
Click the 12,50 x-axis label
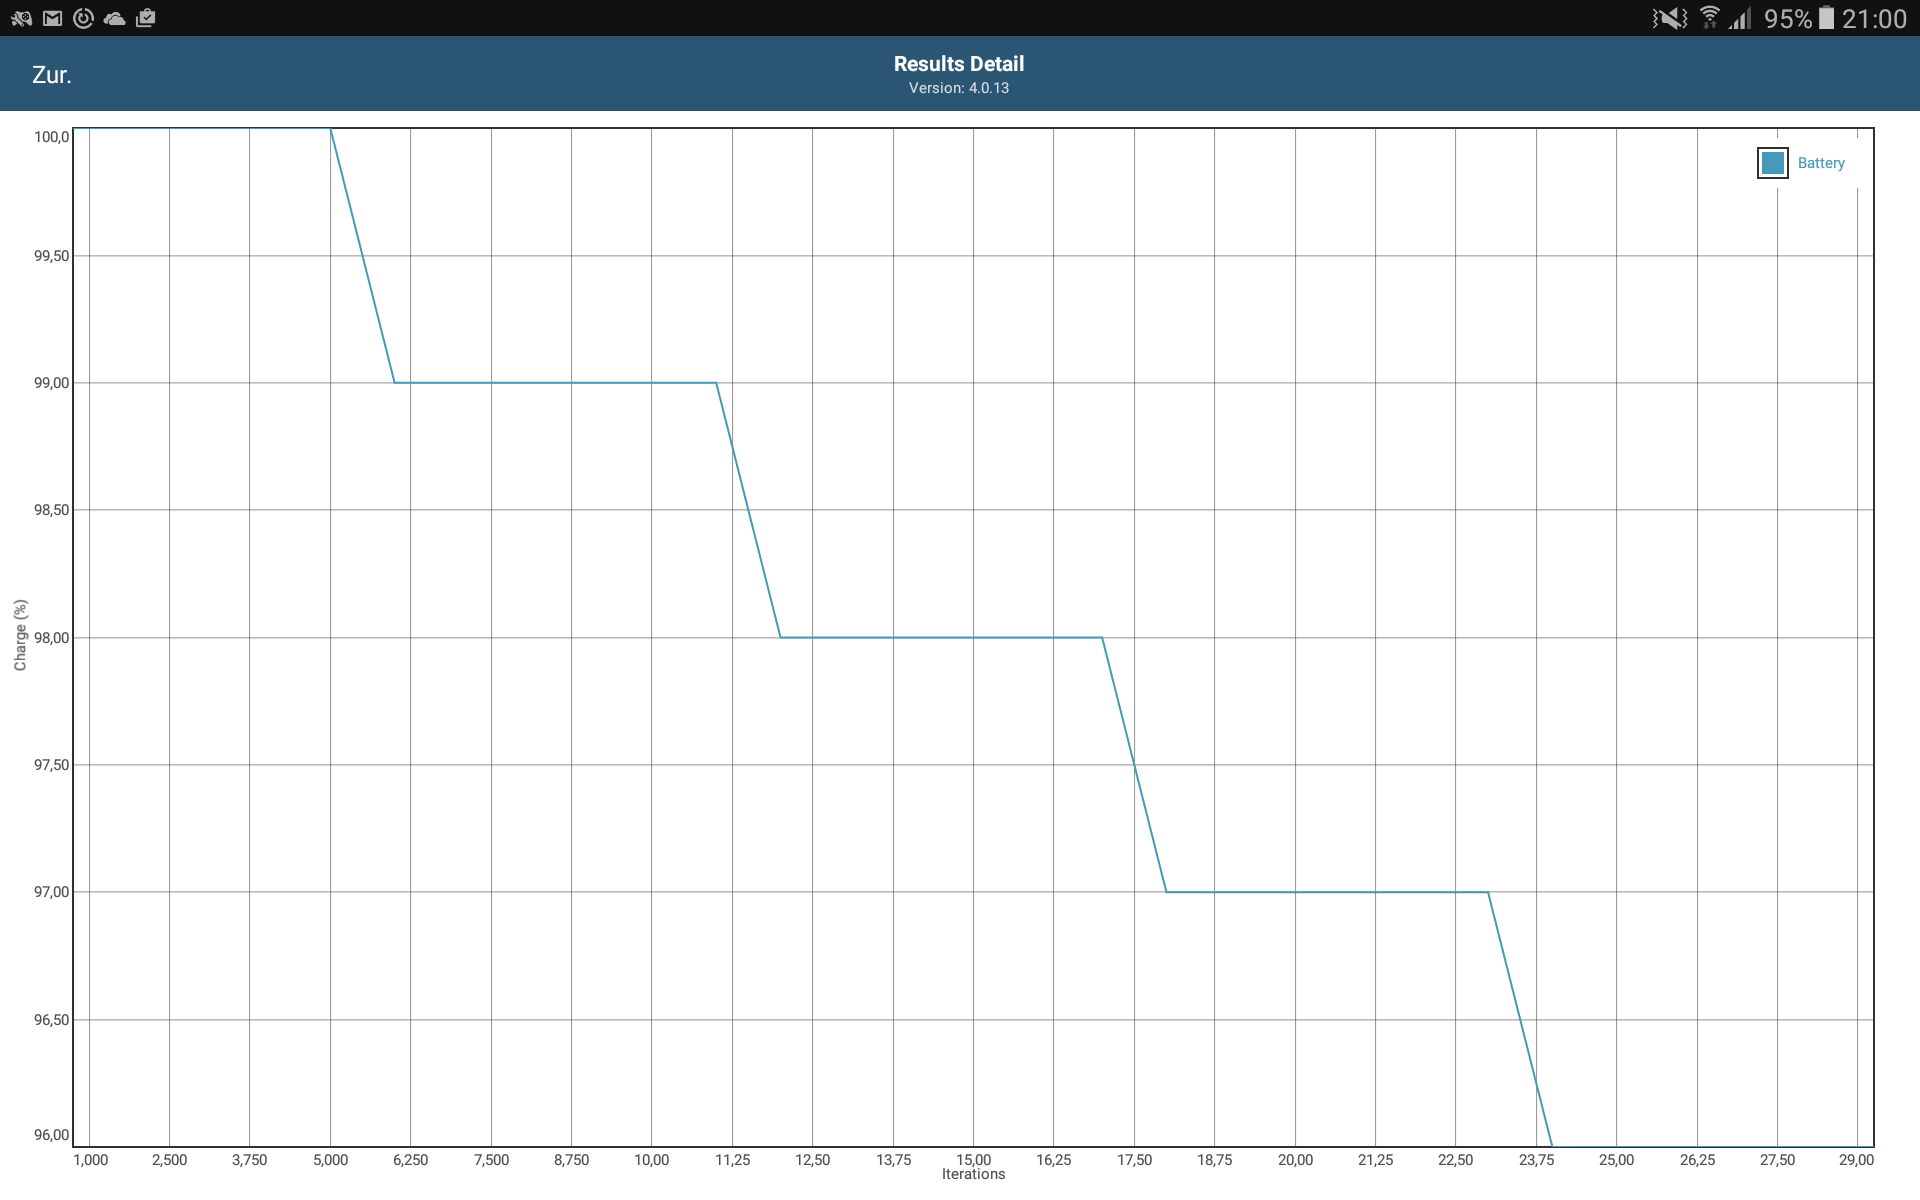click(x=812, y=1160)
